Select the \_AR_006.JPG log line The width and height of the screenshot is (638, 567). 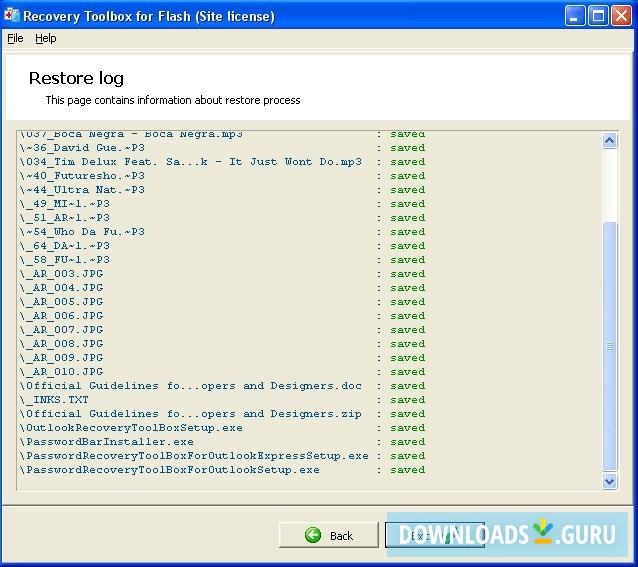pyautogui.click(x=223, y=316)
